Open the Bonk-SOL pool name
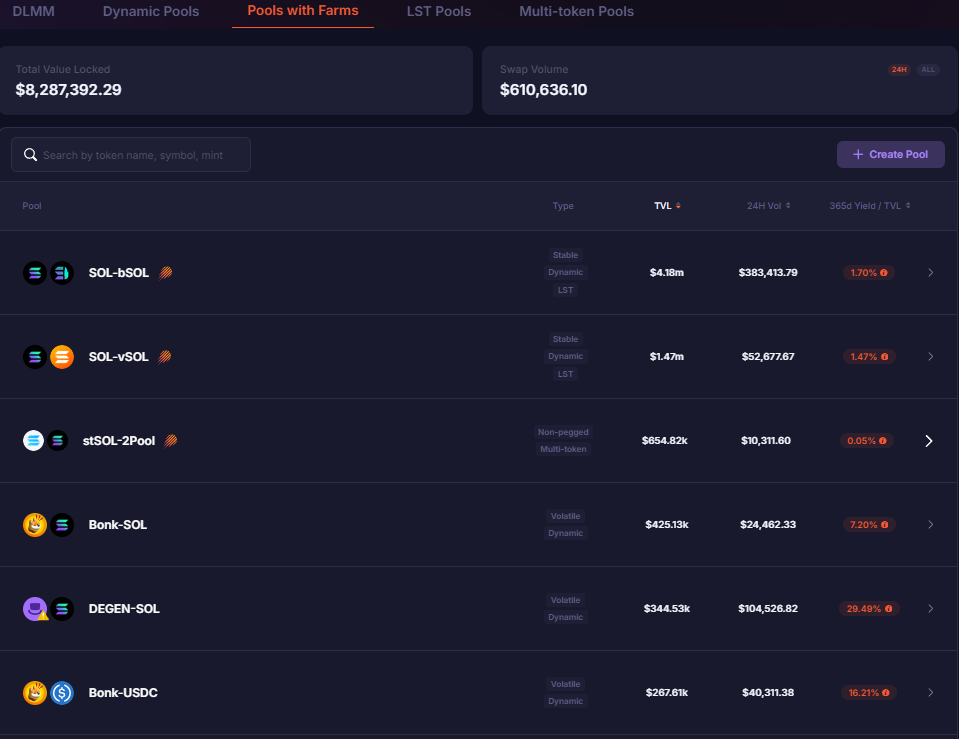The height and width of the screenshot is (739, 959). click(x=117, y=525)
